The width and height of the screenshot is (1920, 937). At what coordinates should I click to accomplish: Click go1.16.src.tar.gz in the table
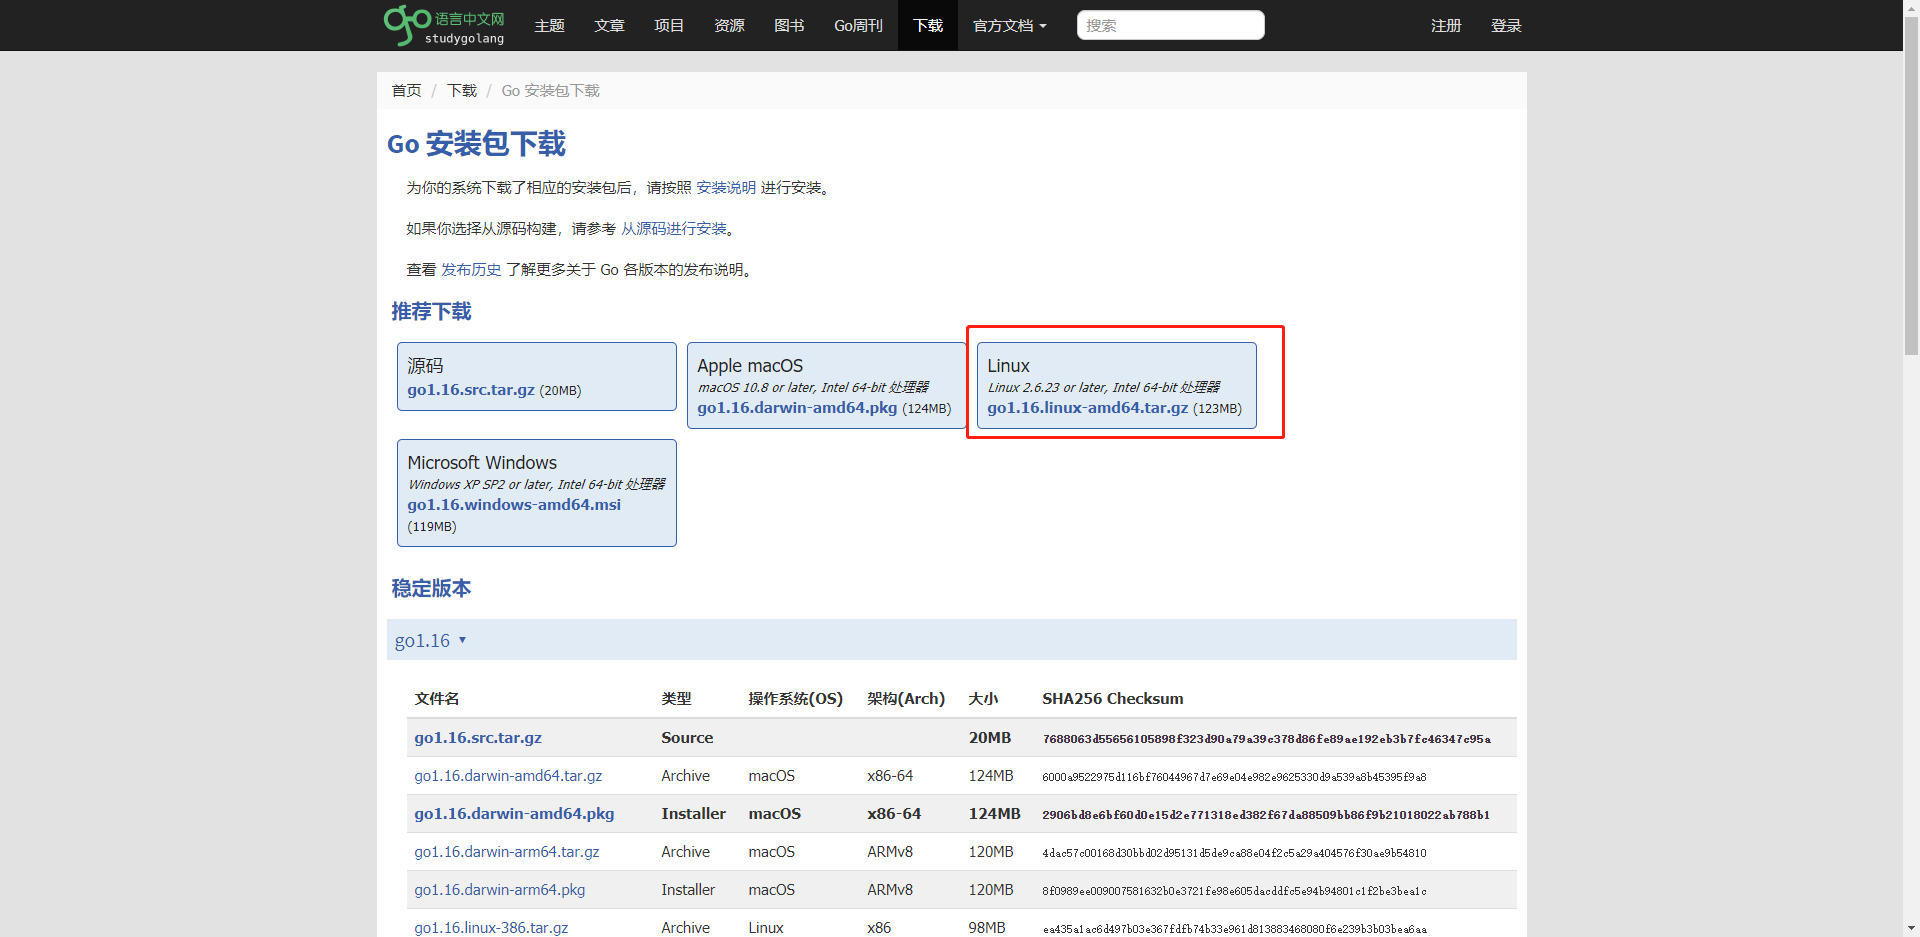478,737
